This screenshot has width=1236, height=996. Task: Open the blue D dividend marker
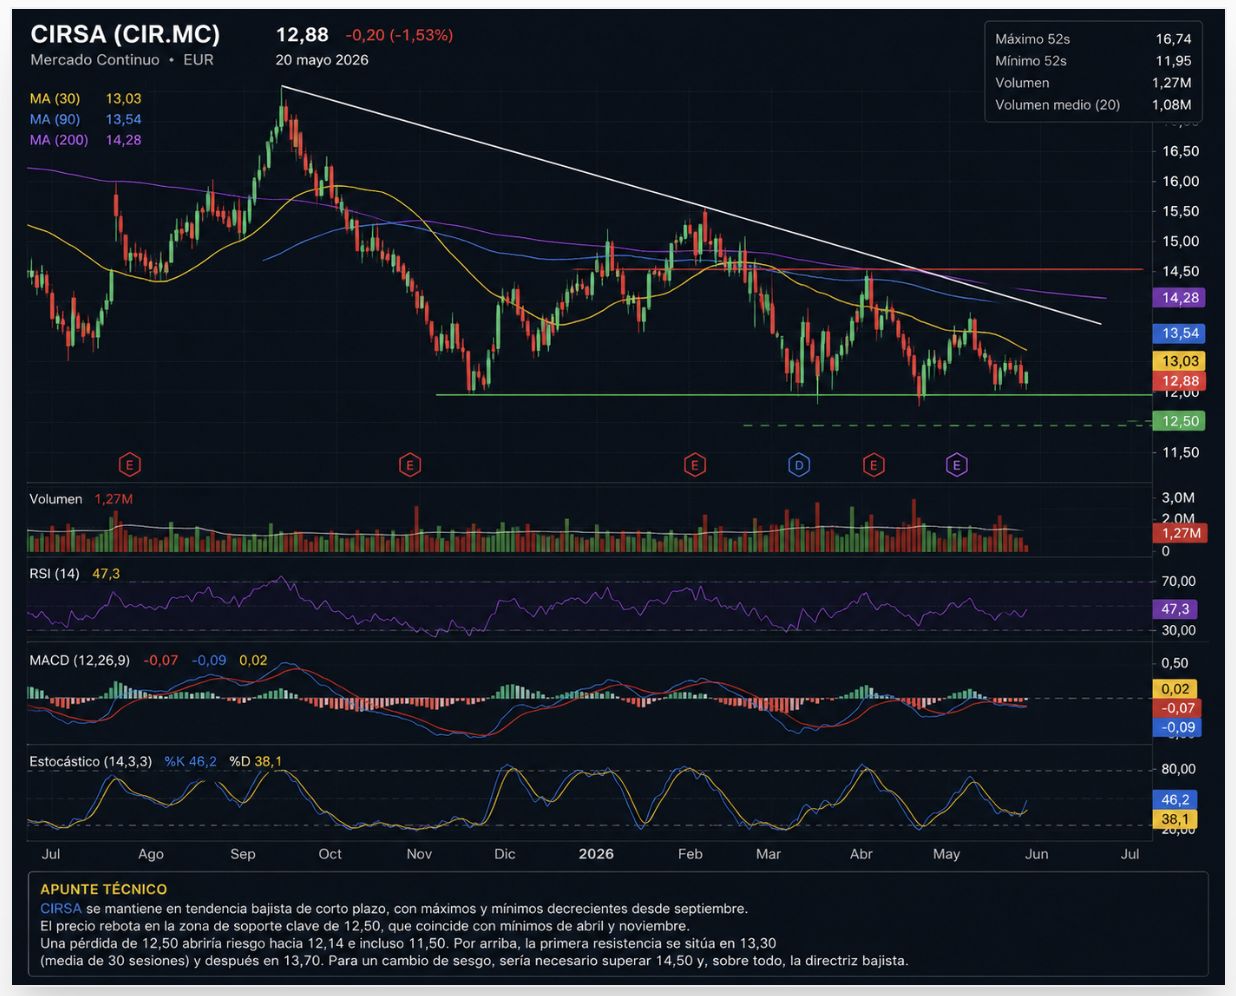pyautogui.click(x=798, y=465)
